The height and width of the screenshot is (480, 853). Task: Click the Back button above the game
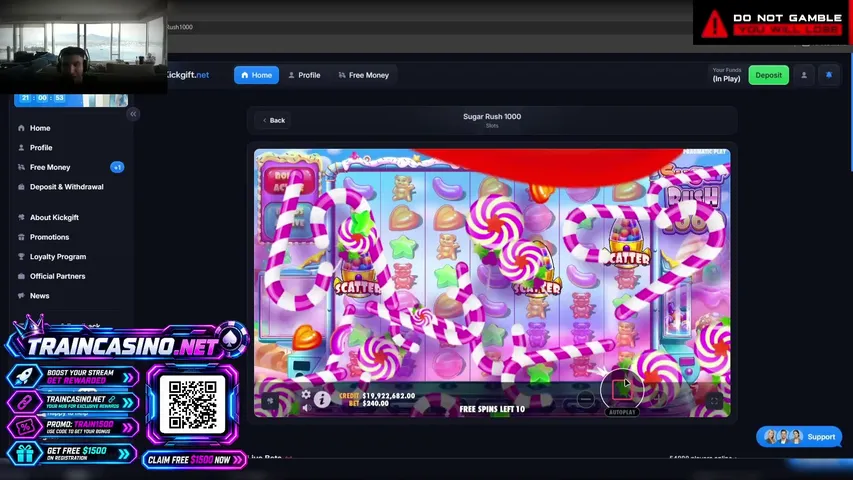pyautogui.click(x=274, y=120)
